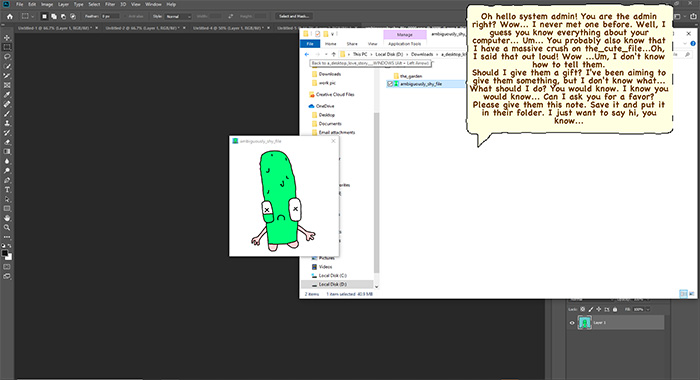Select the Rectangular Marquee tool
Viewport: 700px width, 380px height.
(7, 47)
